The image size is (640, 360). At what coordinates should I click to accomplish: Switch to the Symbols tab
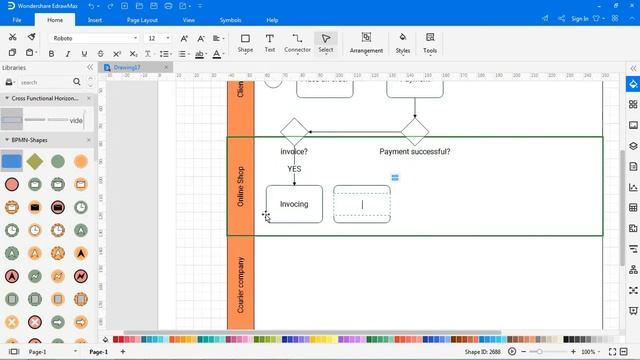[230, 20]
